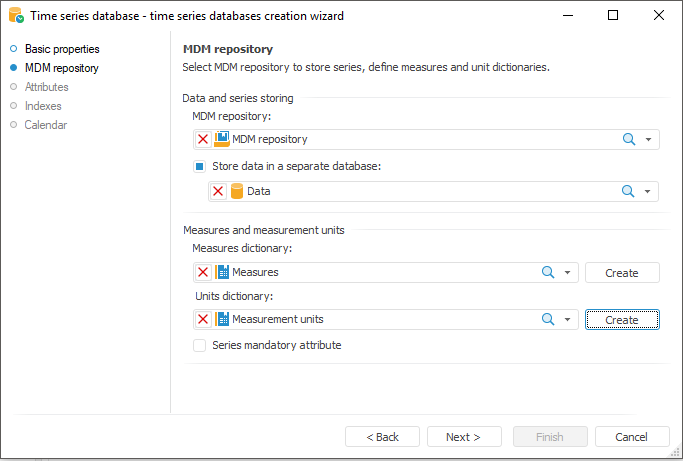Open the Data database dropdown arrow

[648, 192]
